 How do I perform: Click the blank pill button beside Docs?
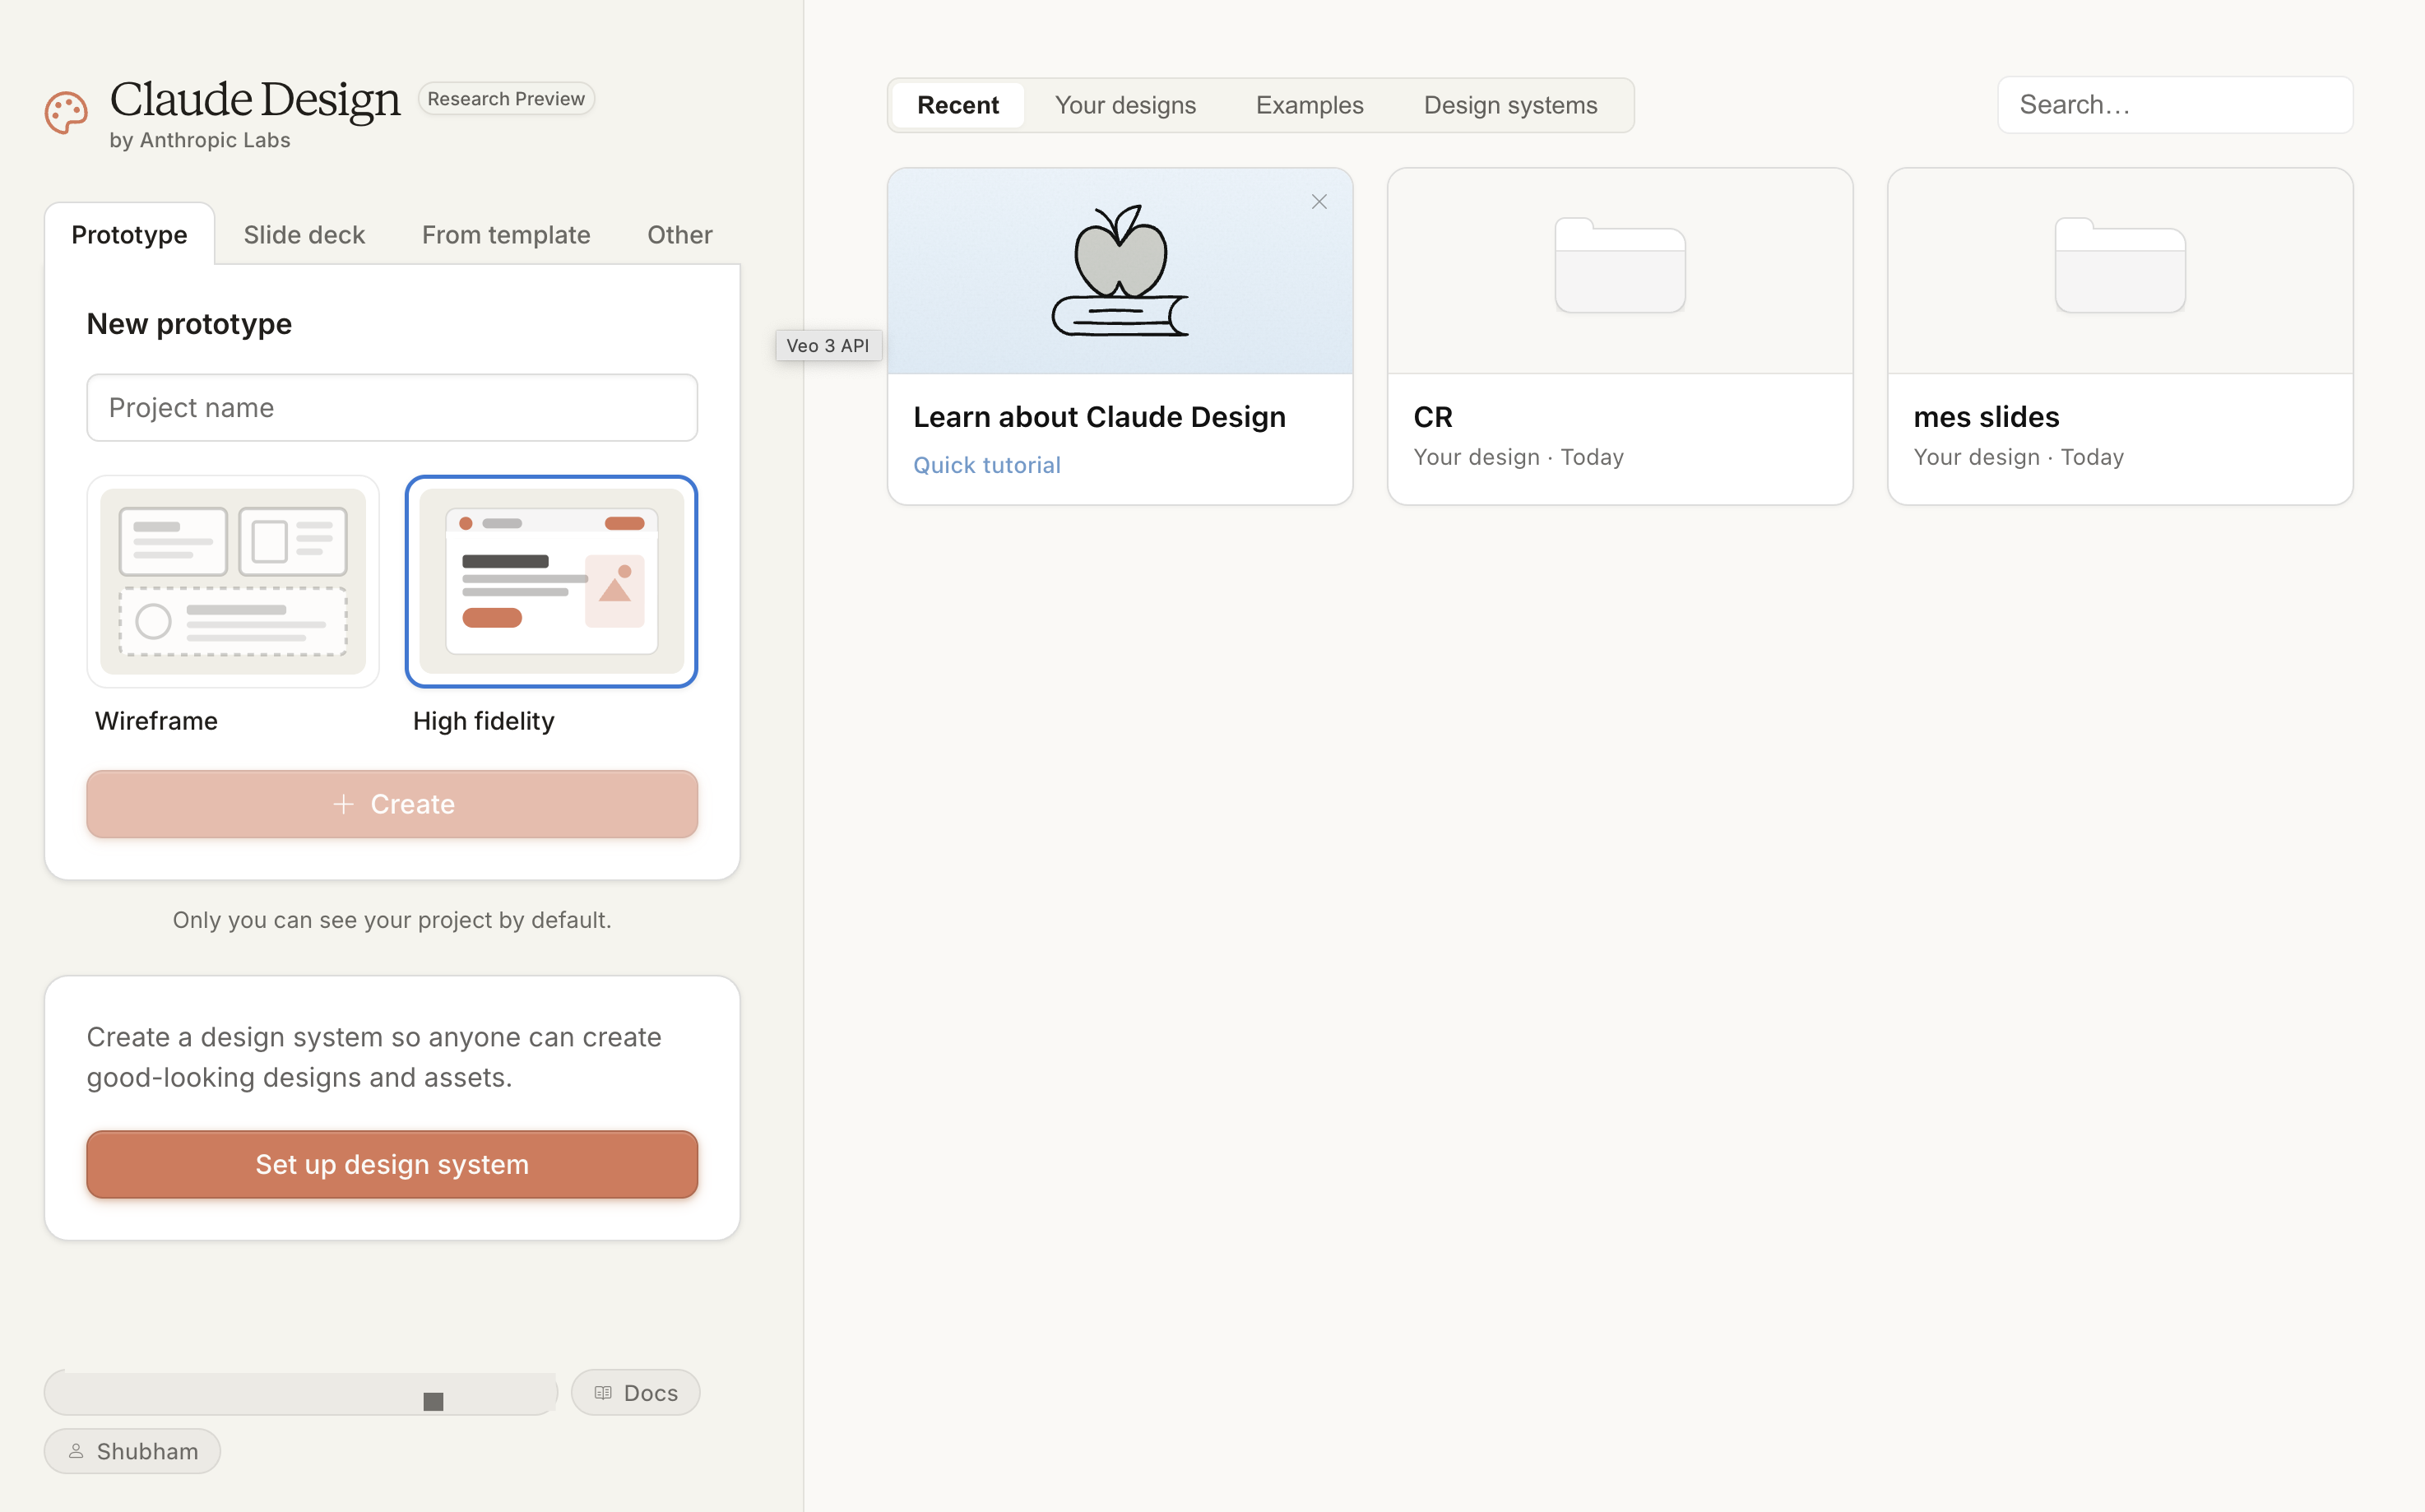click(301, 1393)
